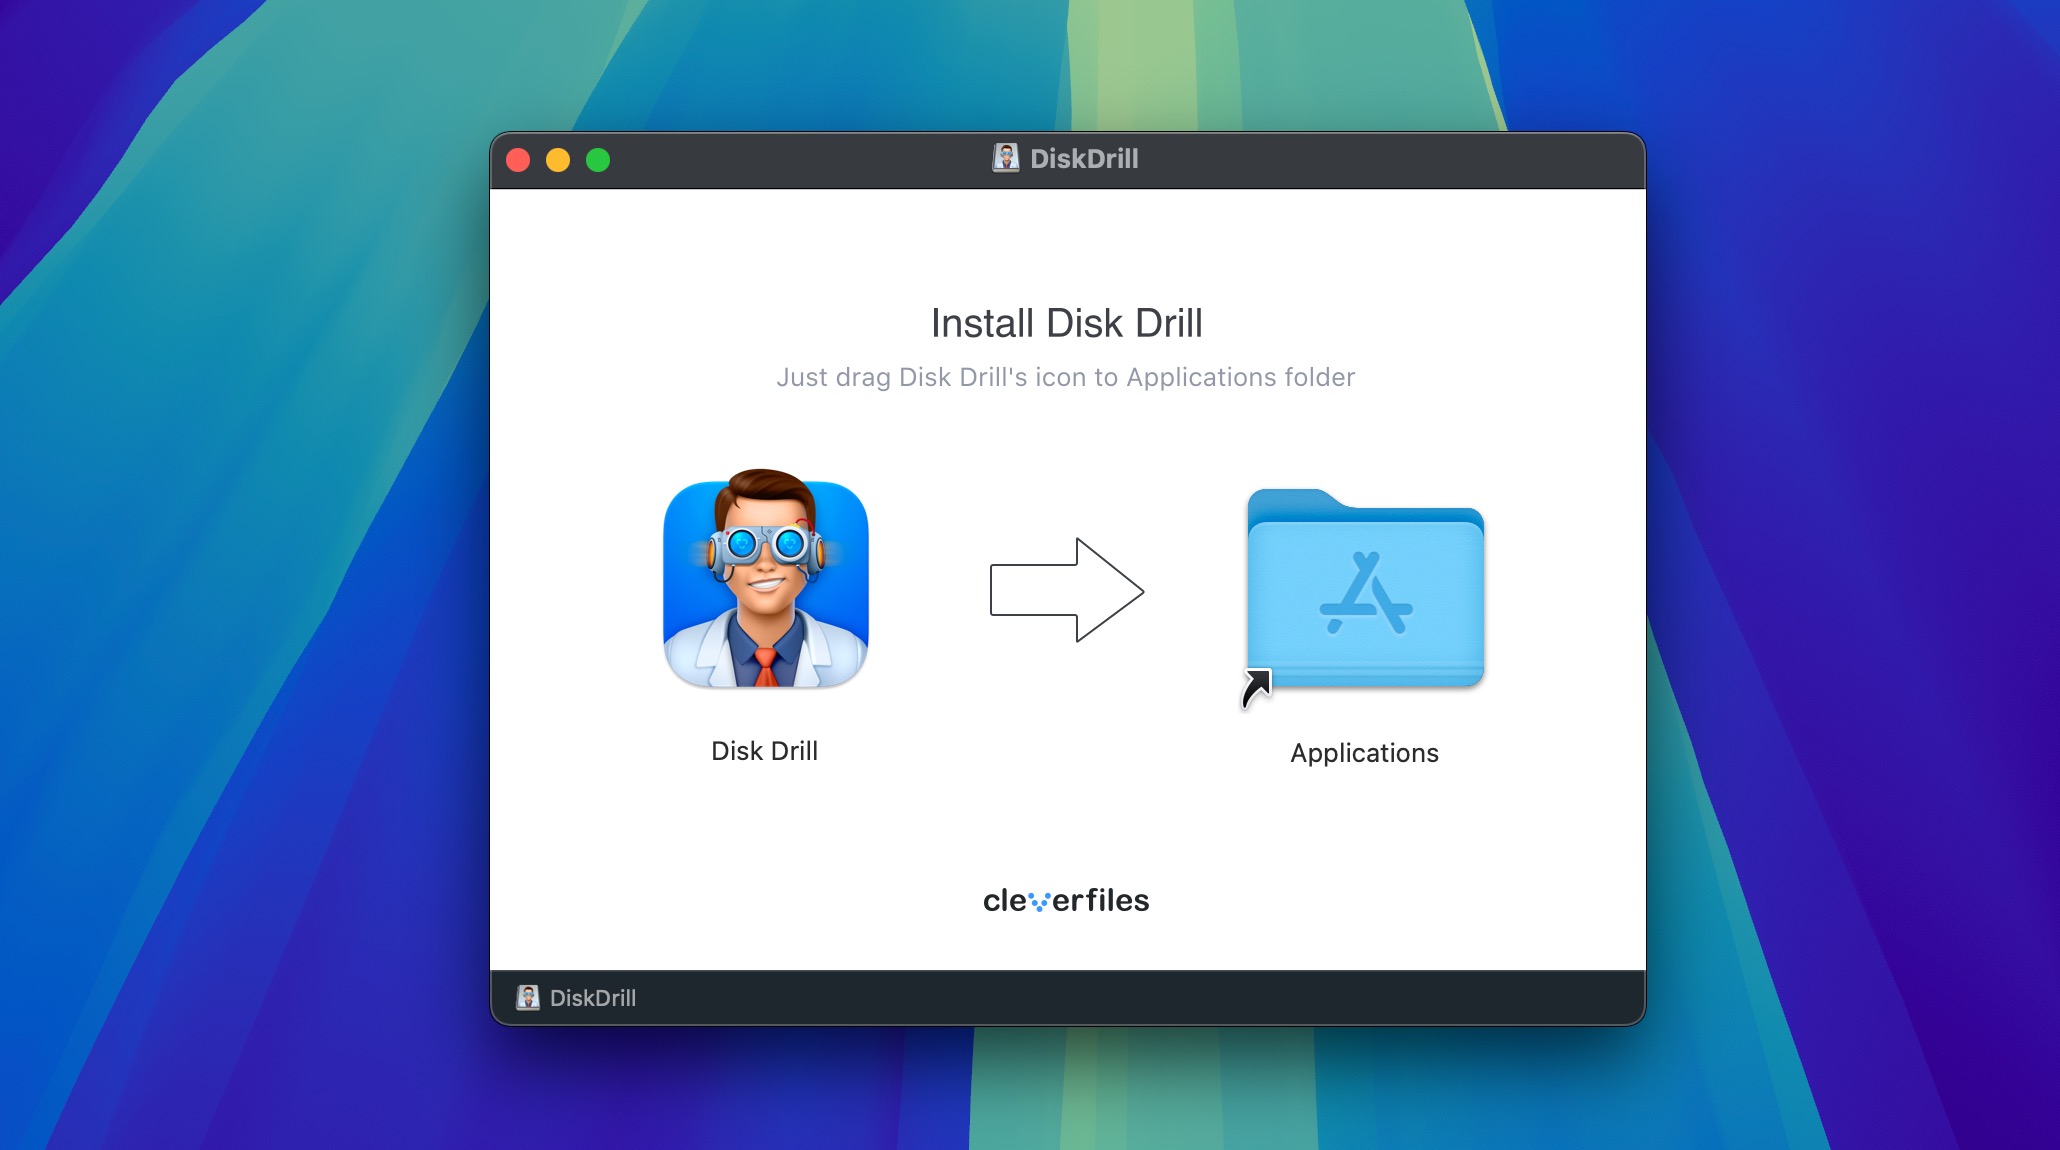
Task: Click the DiskDrill text in bottom path bar
Action: coord(592,998)
